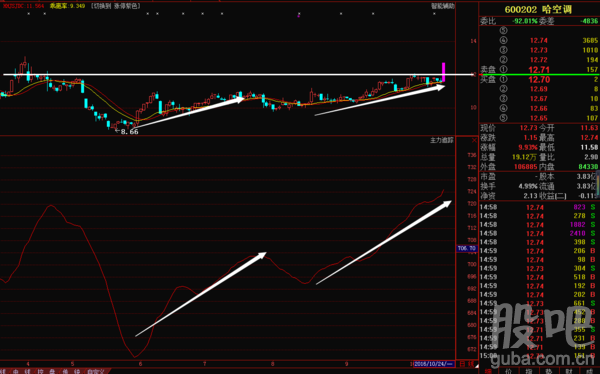The height and width of the screenshot is (374, 600).
Task: Select the 价 tab below the trade list
Action: 509,371
